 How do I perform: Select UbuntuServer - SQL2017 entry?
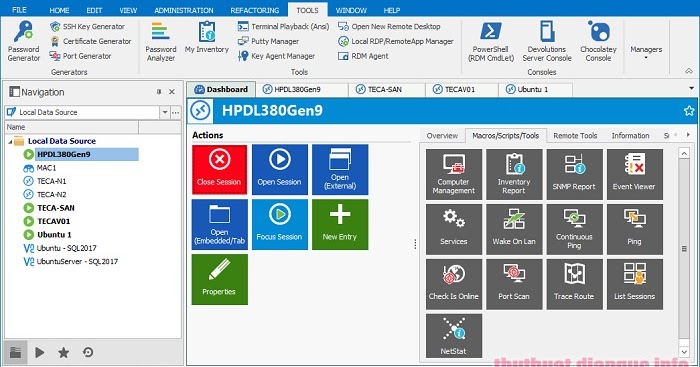pos(77,261)
